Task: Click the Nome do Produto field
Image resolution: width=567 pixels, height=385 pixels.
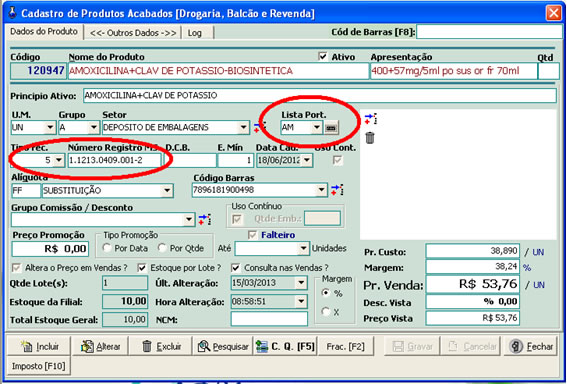Action: (218, 71)
